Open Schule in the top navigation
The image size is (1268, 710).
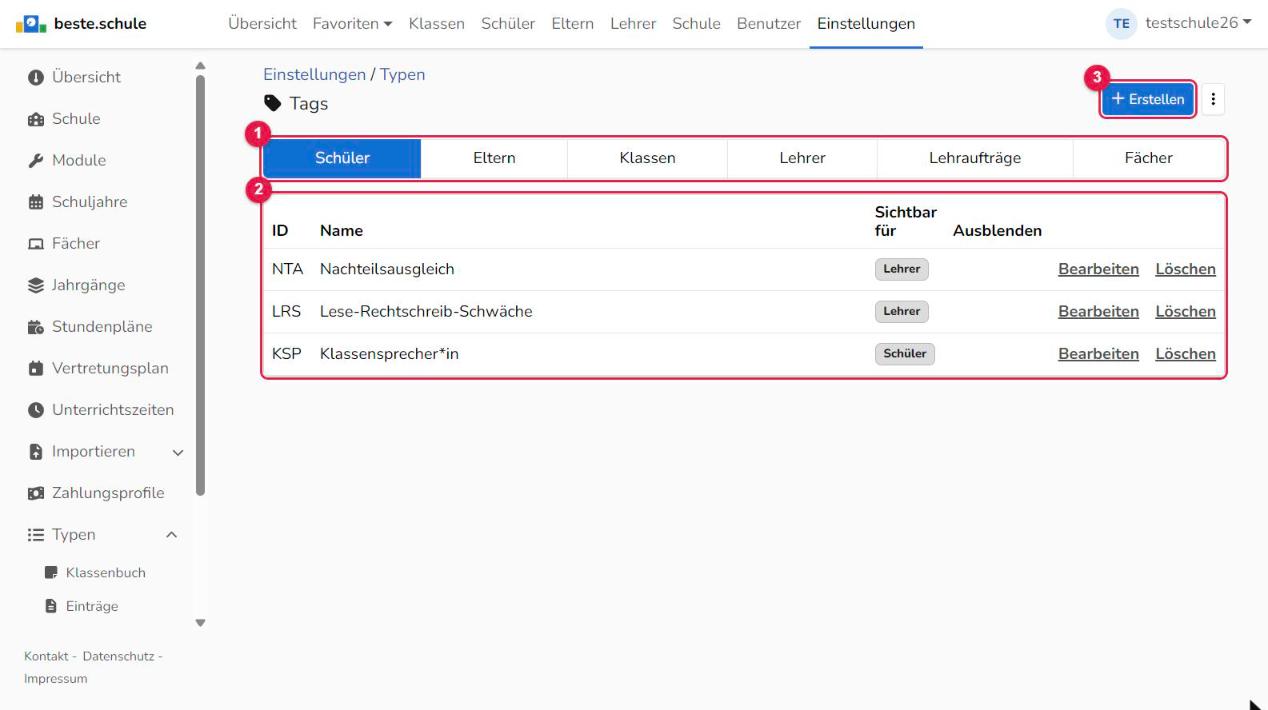(696, 24)
